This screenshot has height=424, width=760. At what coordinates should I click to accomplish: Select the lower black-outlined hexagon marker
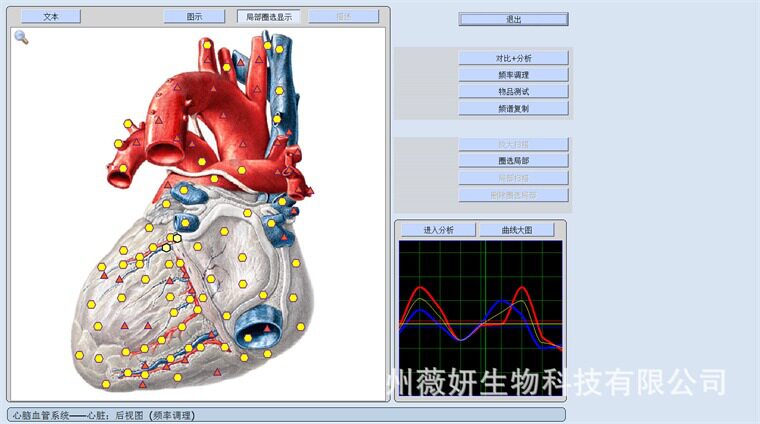pyautogui.click(x=166, y=248)
